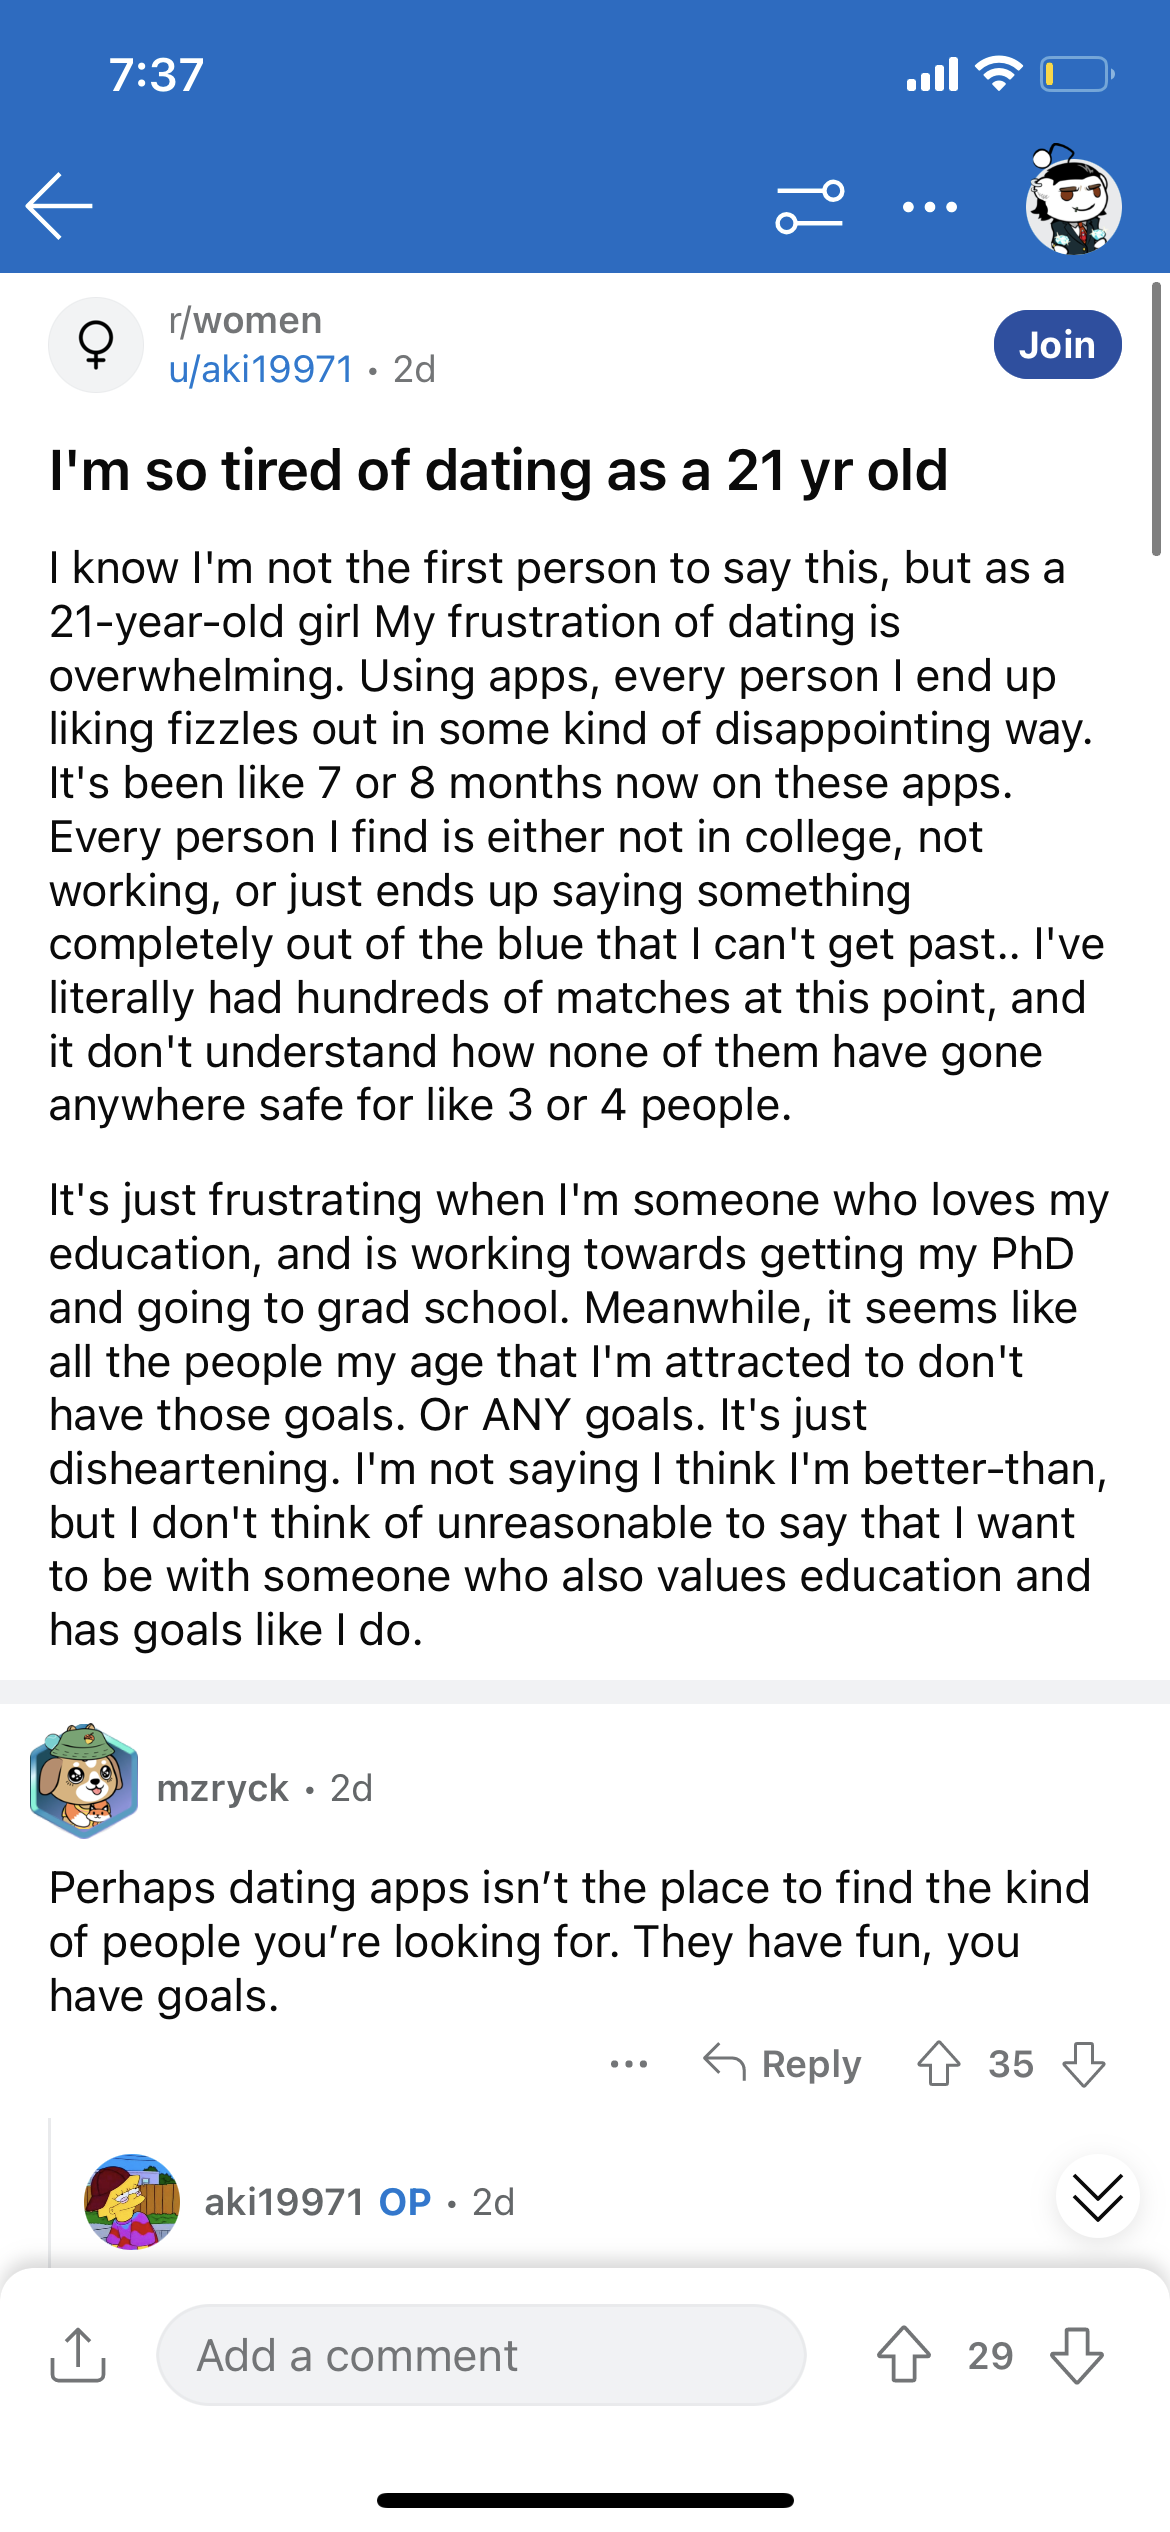The height and width of the screenshot is (2532, 1170).
Task: Open u/aki19971 profile link
Action: click(x=261, y=369)
